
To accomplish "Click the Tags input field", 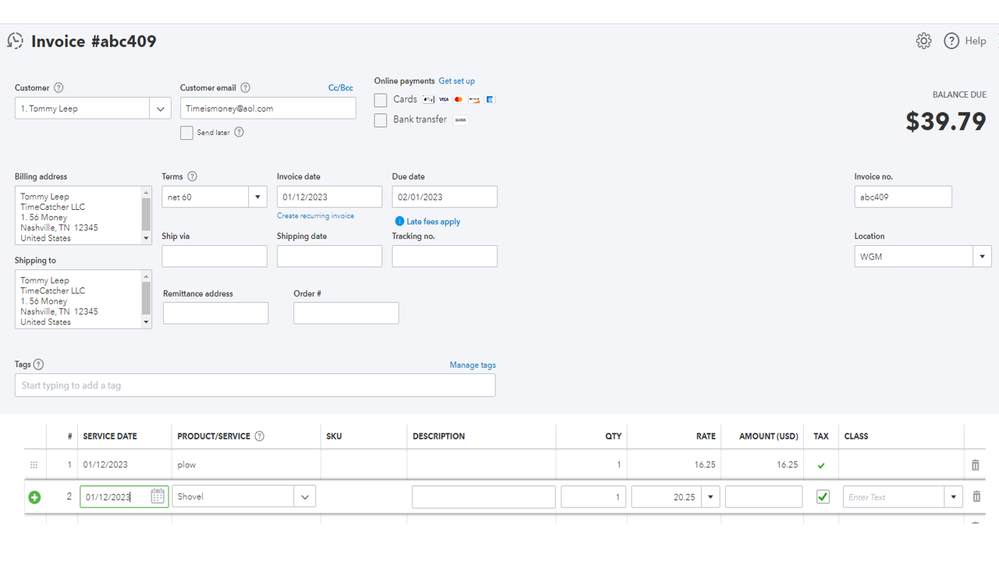I will (255, 385).
